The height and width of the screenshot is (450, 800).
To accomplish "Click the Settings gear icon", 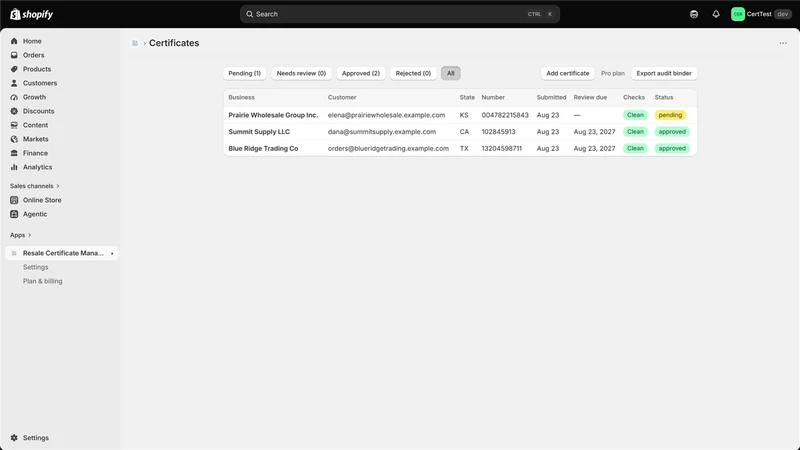I will pos(14,438).
